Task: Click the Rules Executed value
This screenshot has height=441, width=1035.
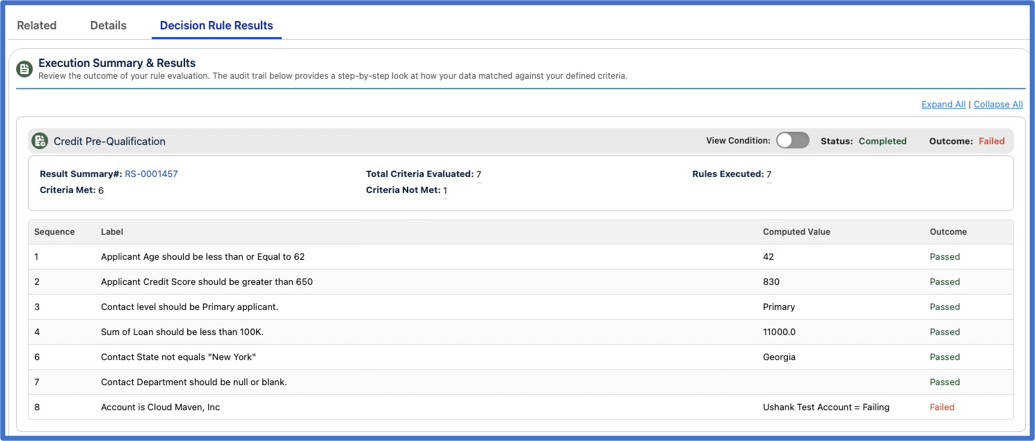Action: [x=769, y=175]
